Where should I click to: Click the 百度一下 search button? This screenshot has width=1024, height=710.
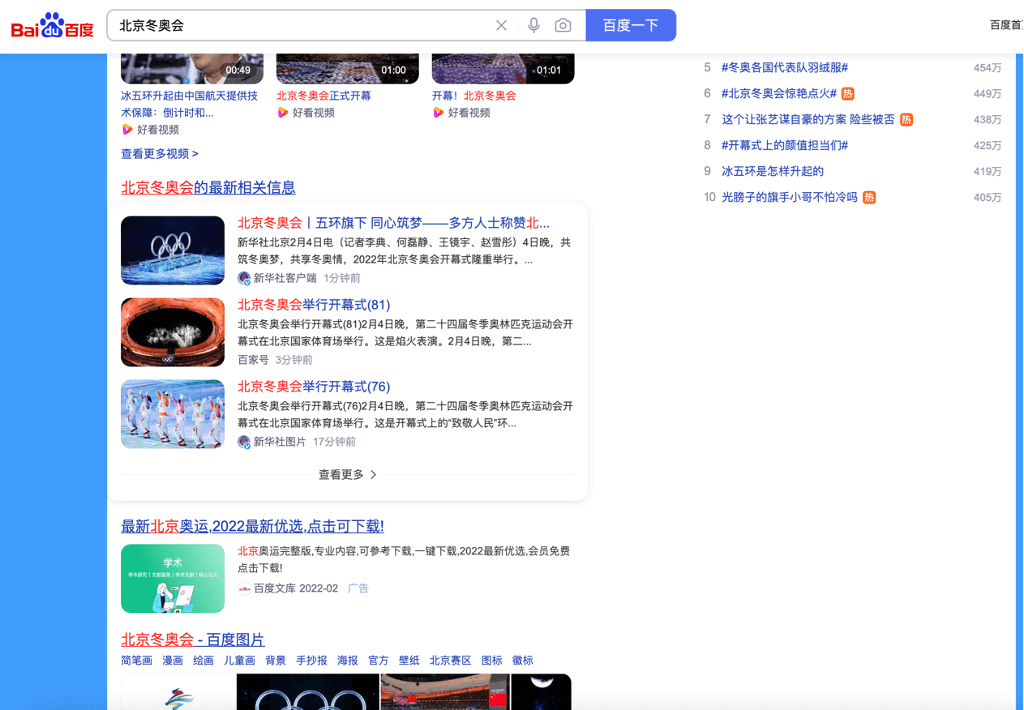630,25
